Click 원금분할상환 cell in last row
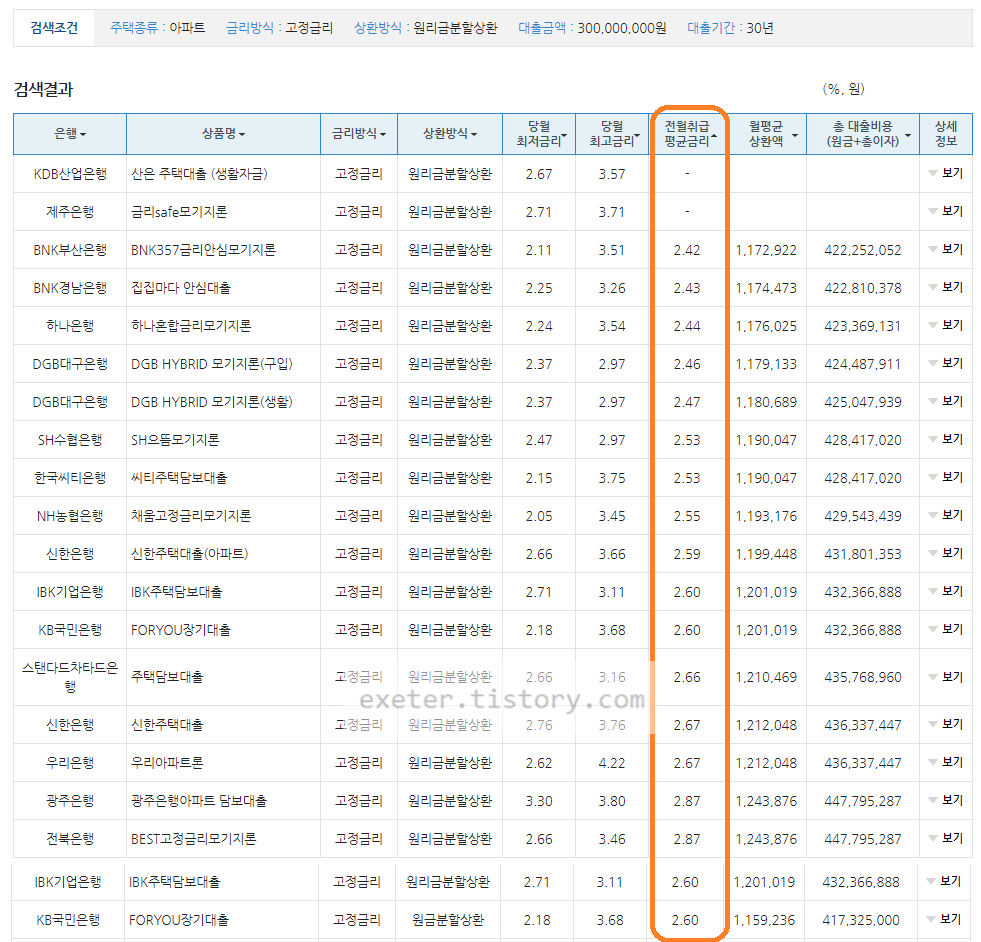Viewport: 981px width, 942px height. [448, 920]
